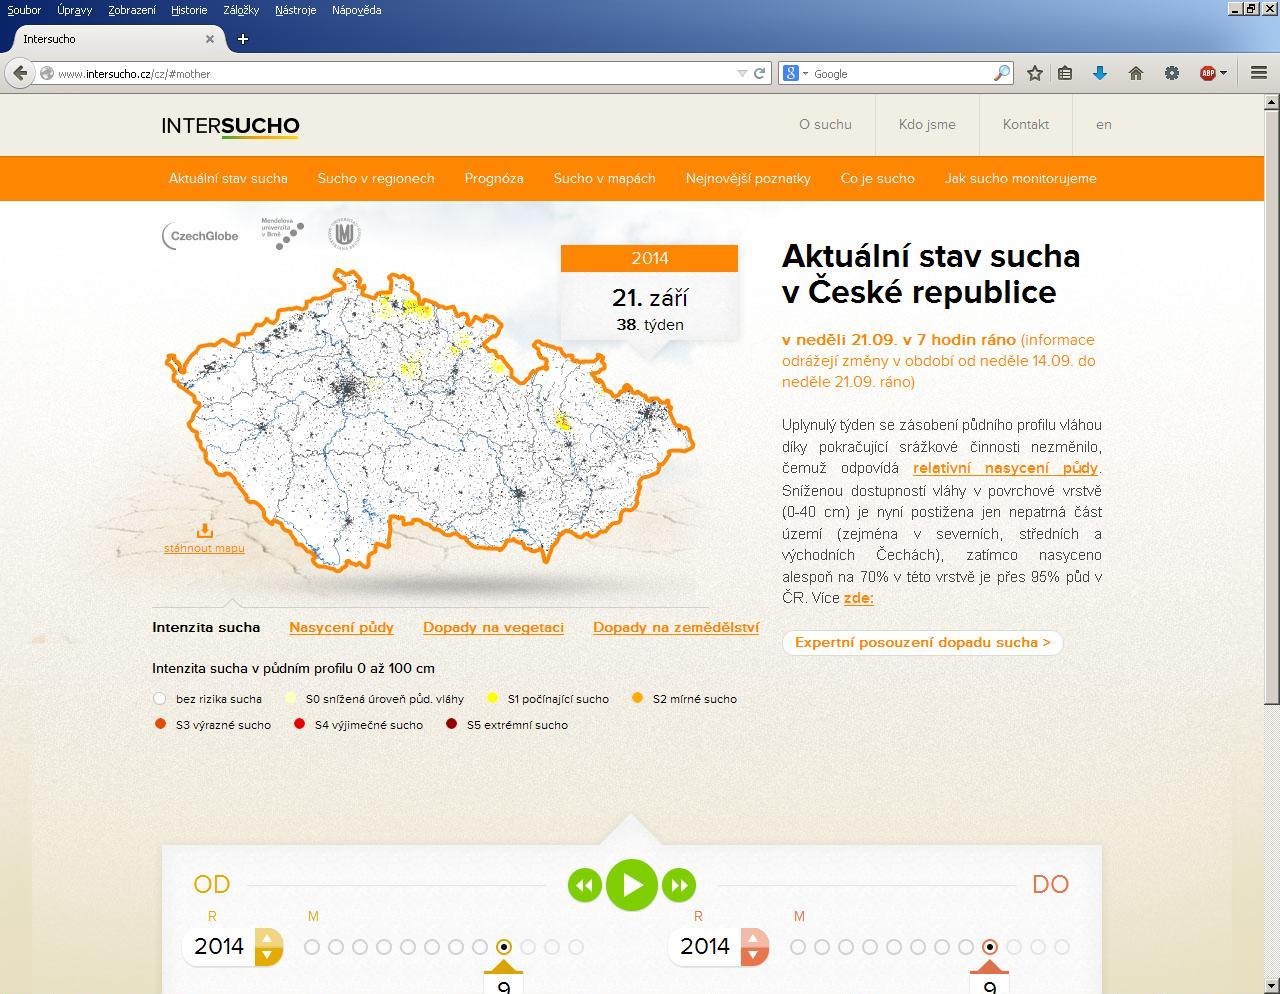
Task: Decrease the DO year with down arrow
Action: click(x=753, y=956)
